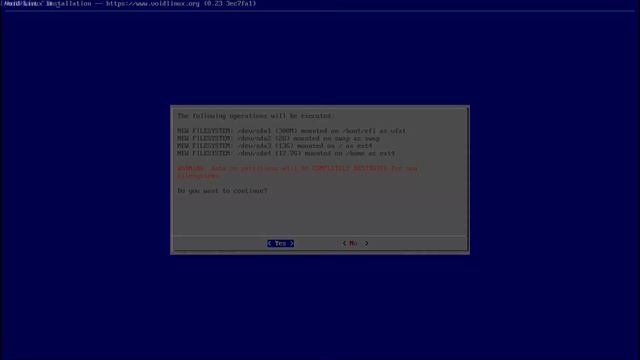Click 'The following operations will be executed' heading

256,116
